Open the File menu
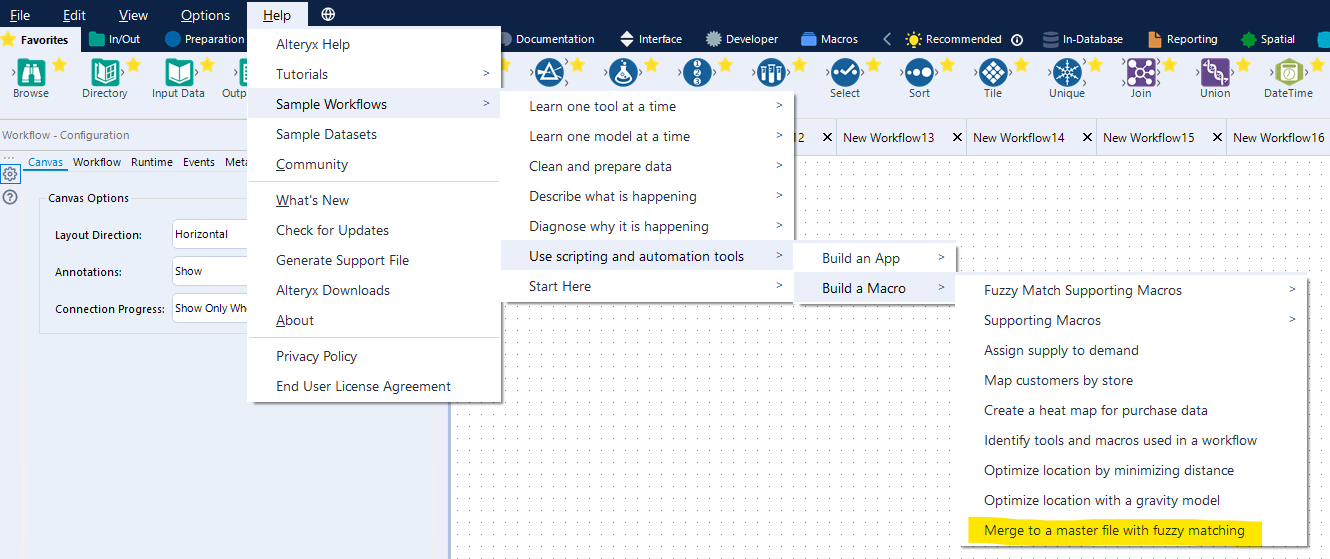The width and height of the screenshot is (1330, 559). click(20, 15)
